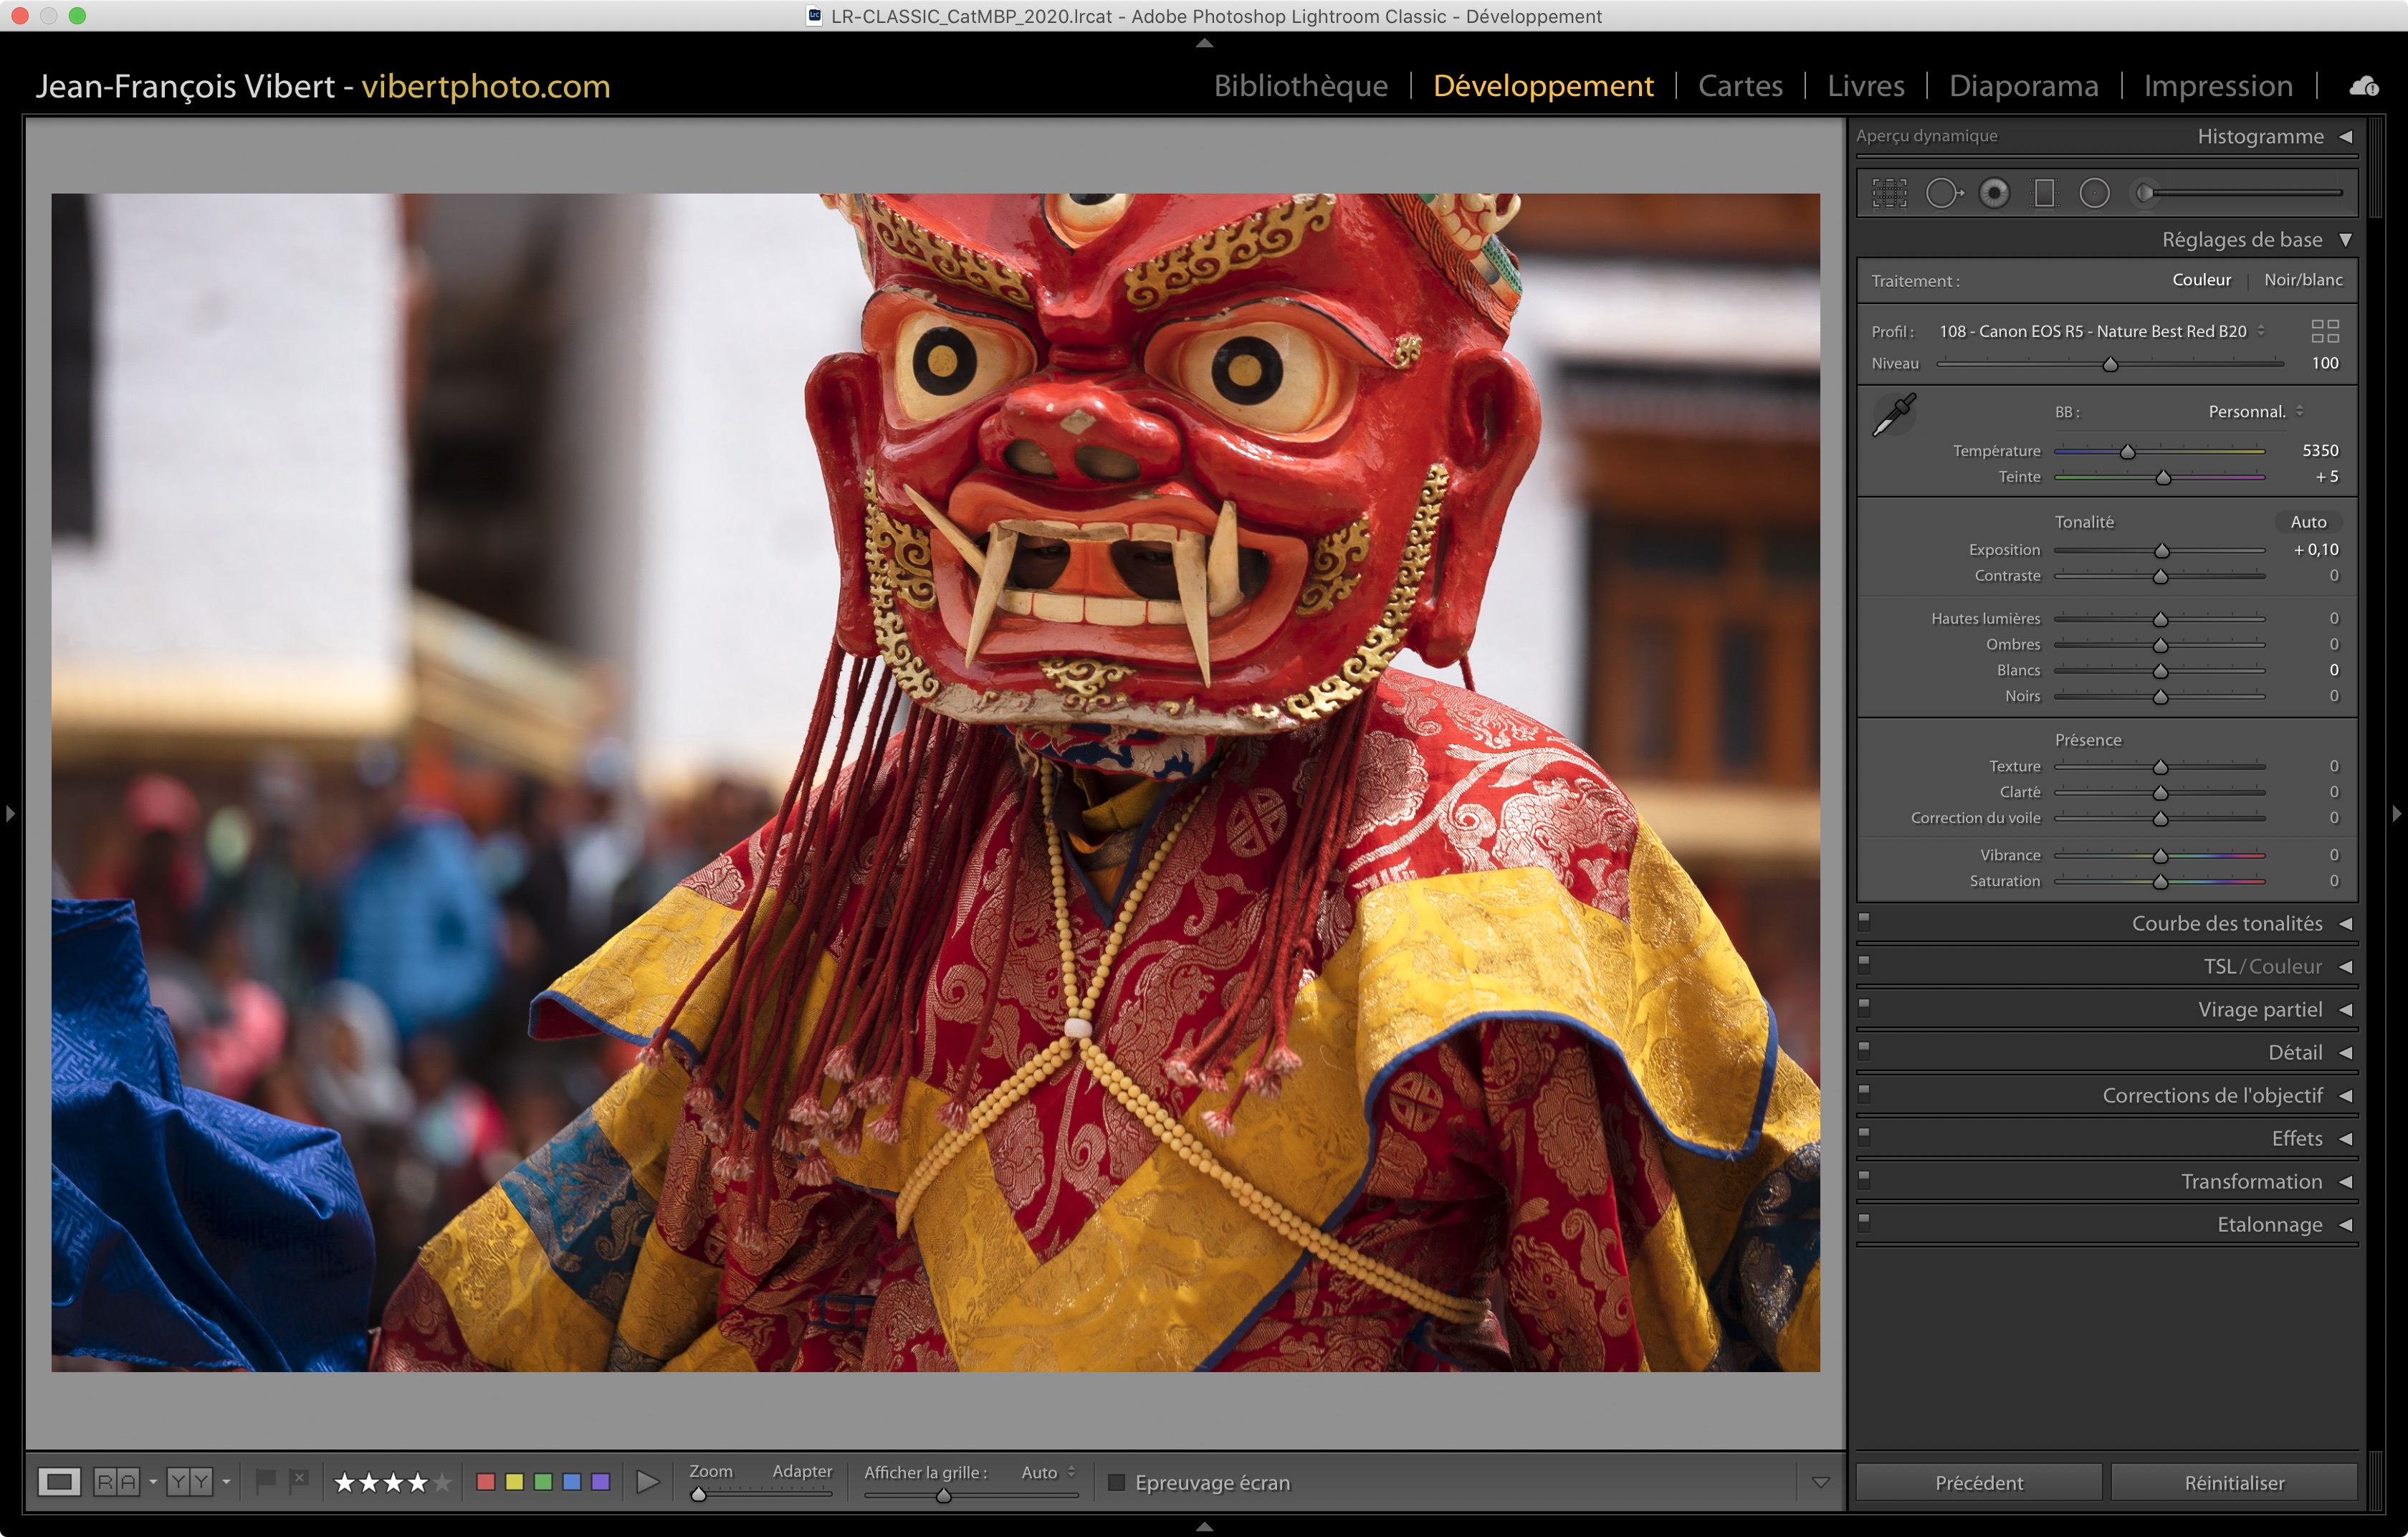Switch treatment to Noir/blanc
The image size is (2408, 1537).
2303,280
